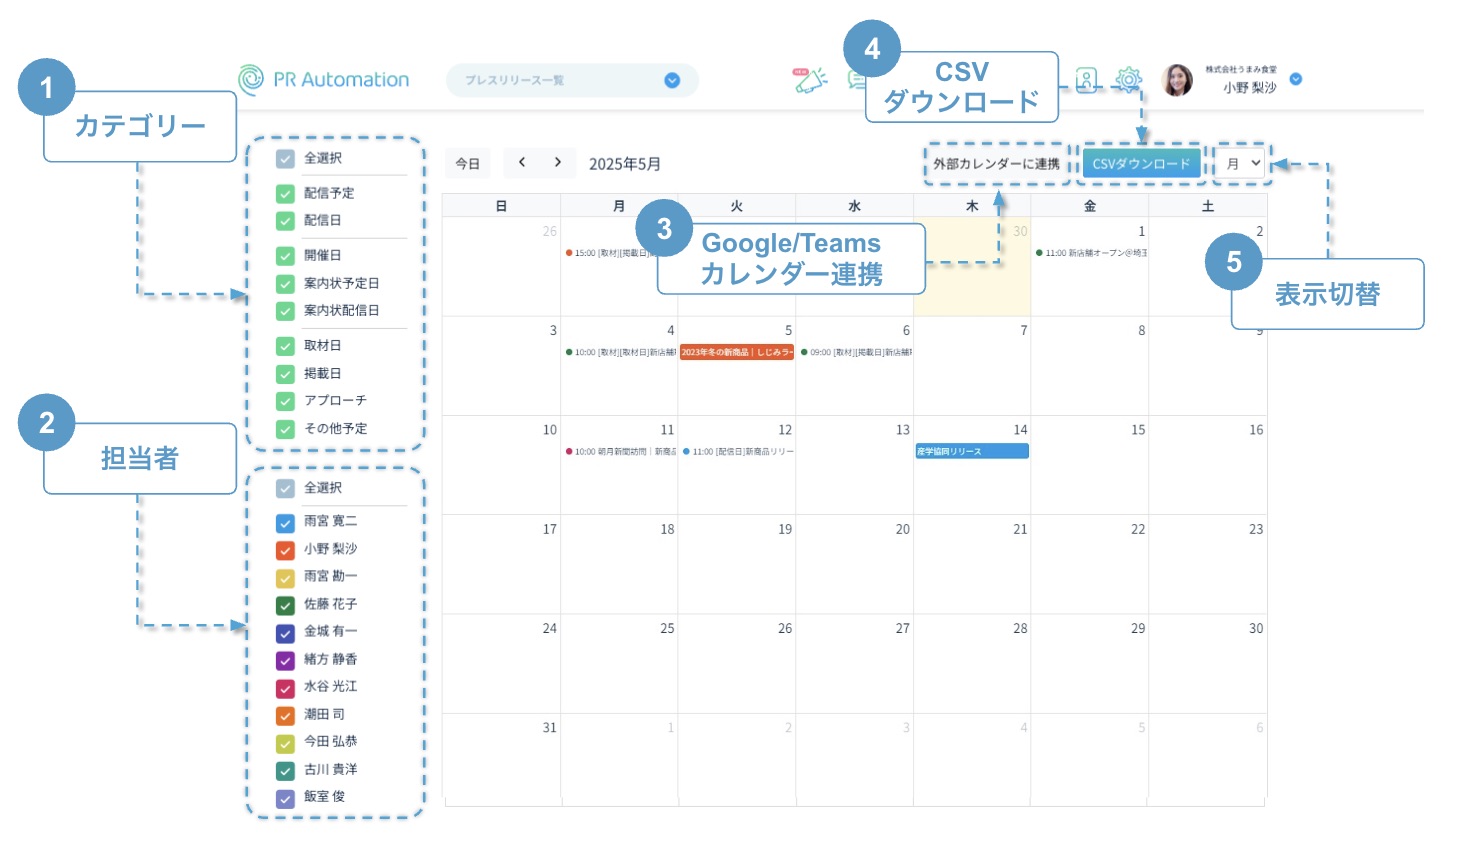Open the 月 view switch dropdown
1458x843 pixels.
(1243, 164)
